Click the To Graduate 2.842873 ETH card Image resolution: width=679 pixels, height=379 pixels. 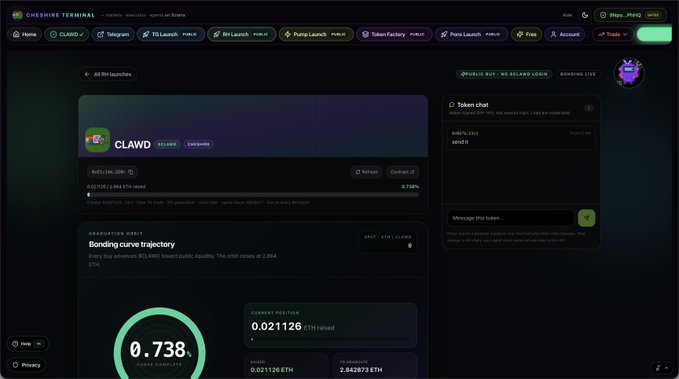(375, 366)
